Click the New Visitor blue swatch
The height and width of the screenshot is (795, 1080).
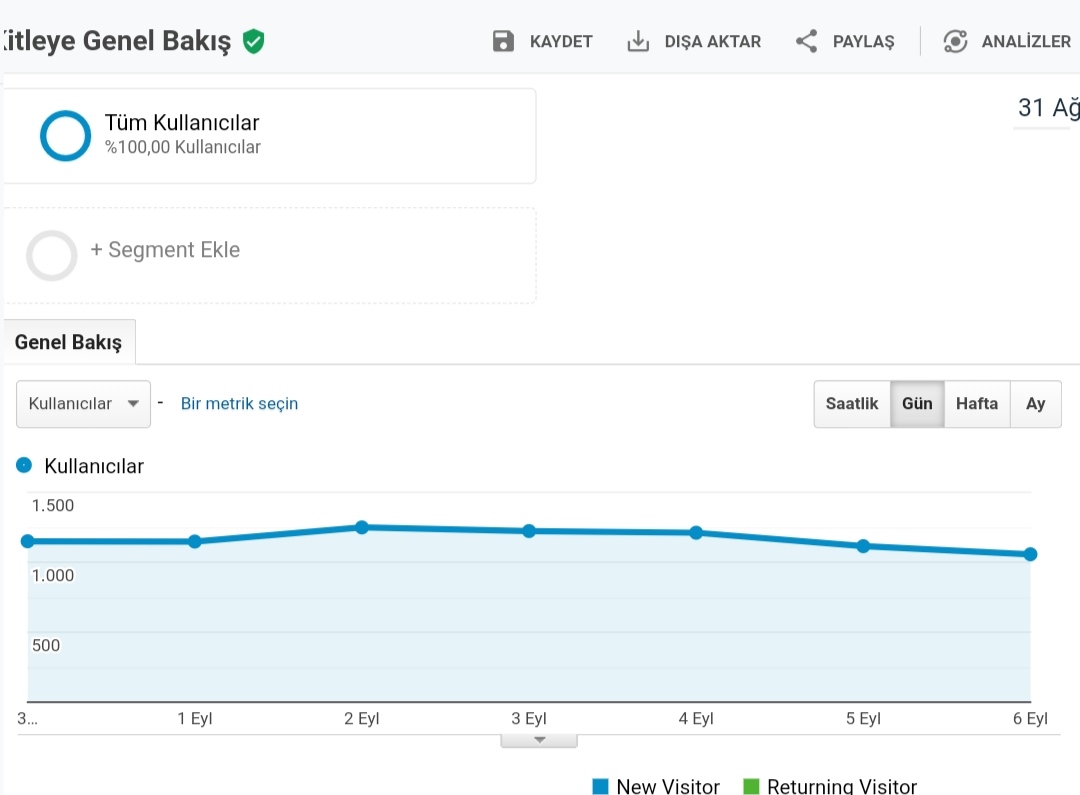click(x=601, y=786)
